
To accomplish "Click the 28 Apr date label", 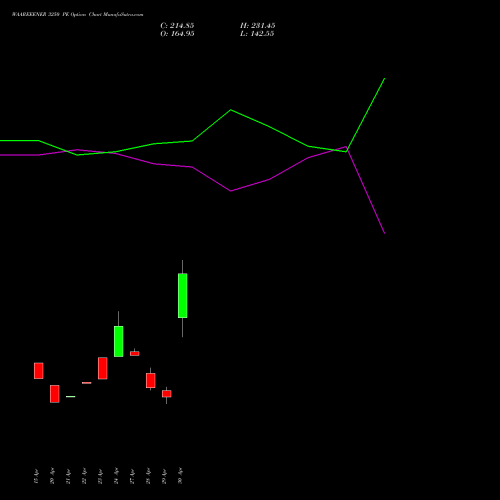I will pyautogui.click(x=148, y=476).
